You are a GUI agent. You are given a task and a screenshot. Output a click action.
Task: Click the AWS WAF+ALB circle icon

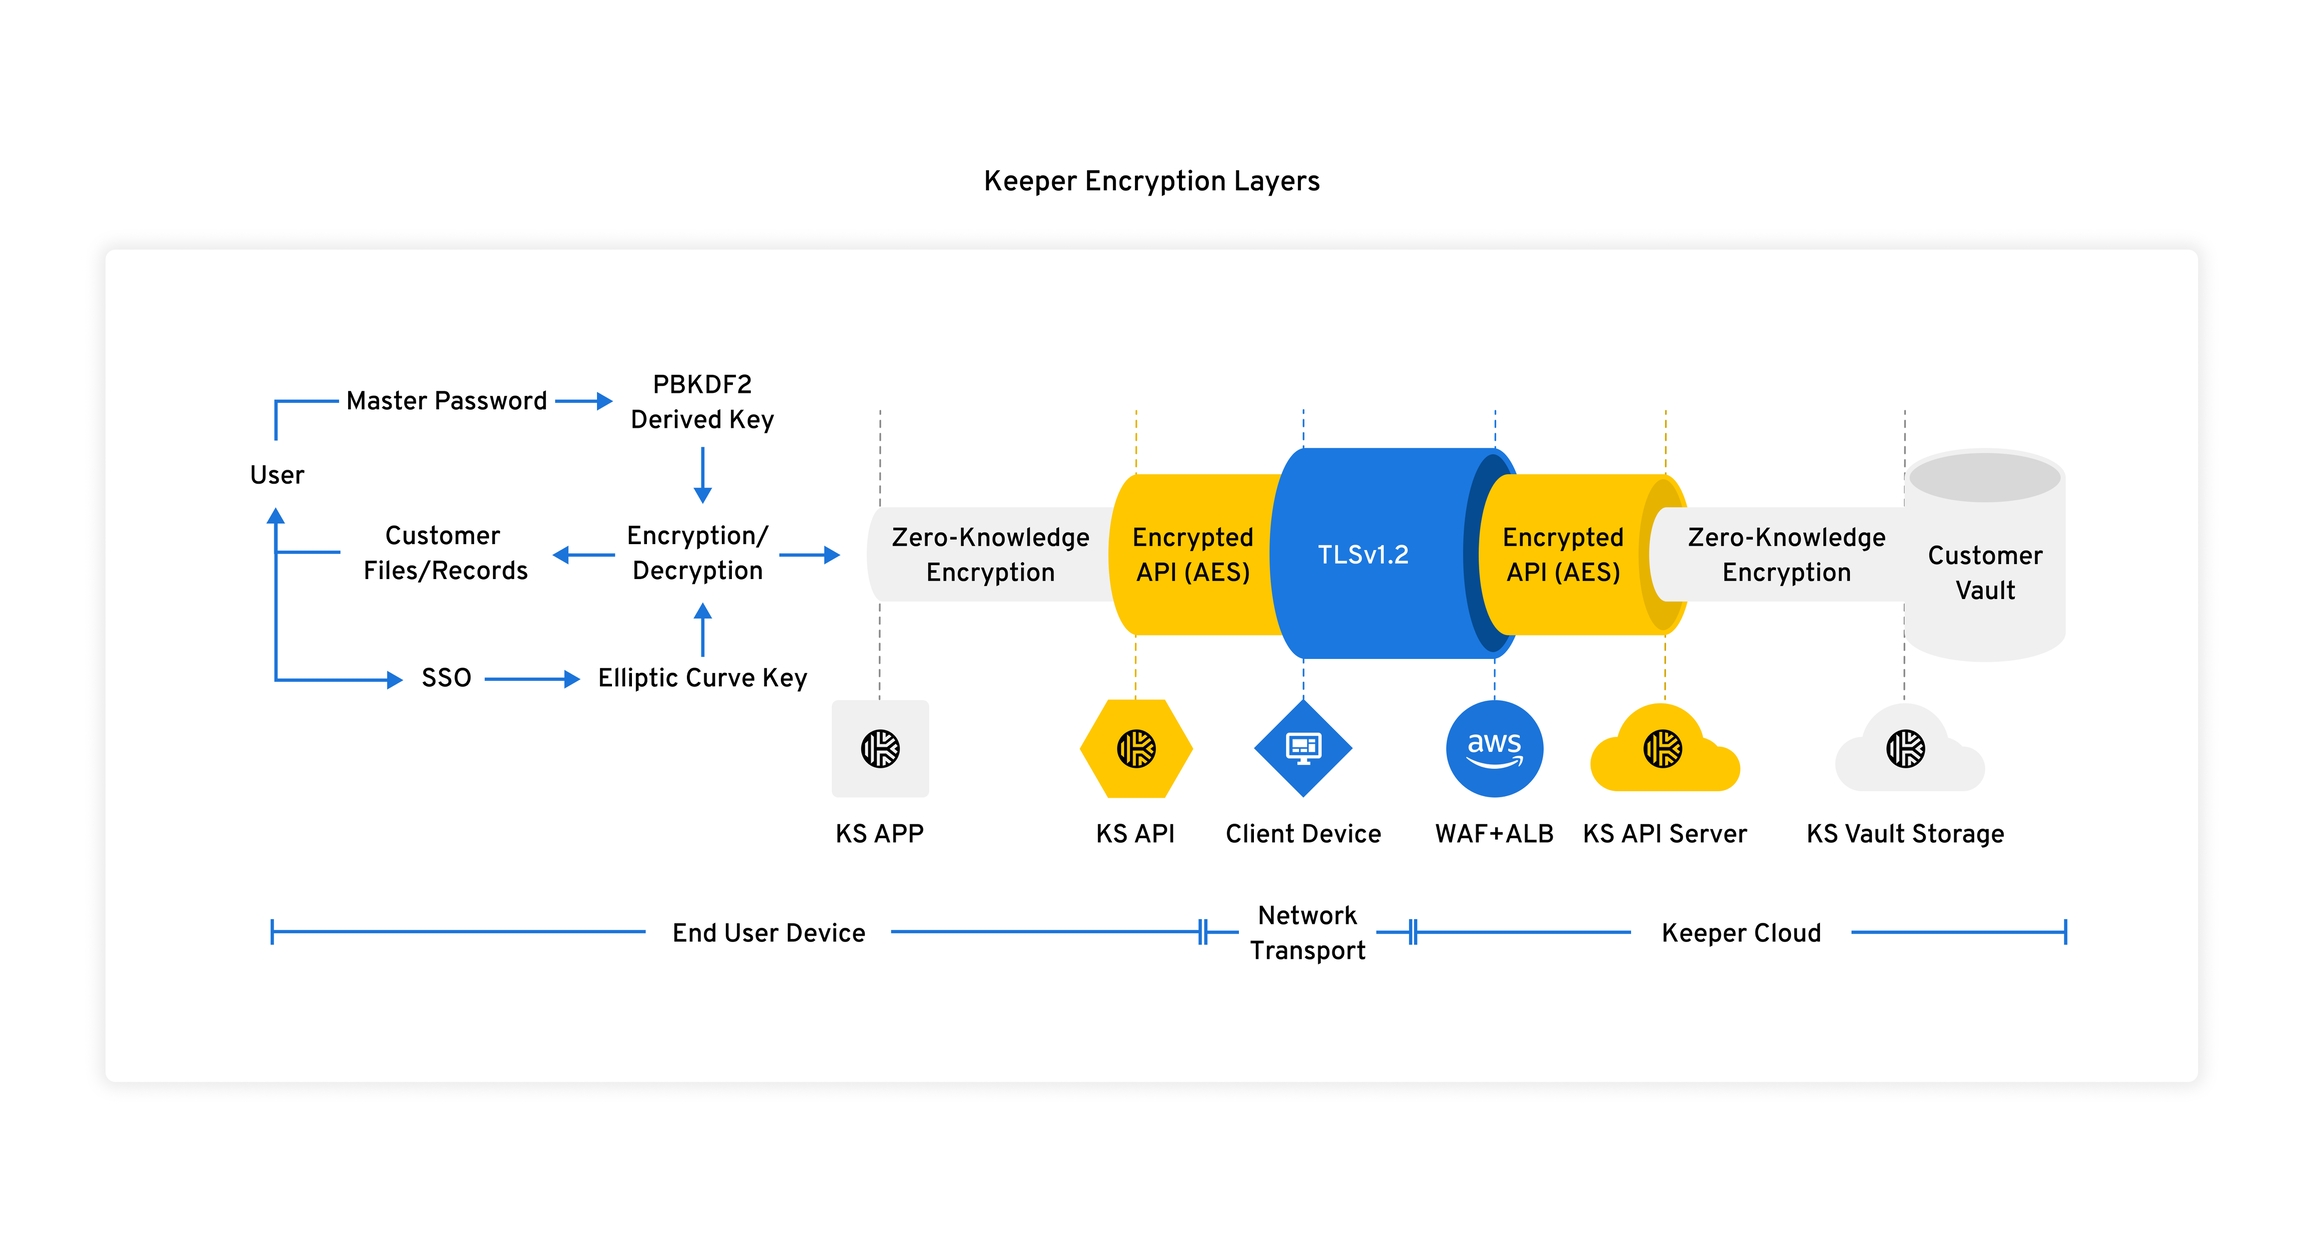pos(1494,748)
